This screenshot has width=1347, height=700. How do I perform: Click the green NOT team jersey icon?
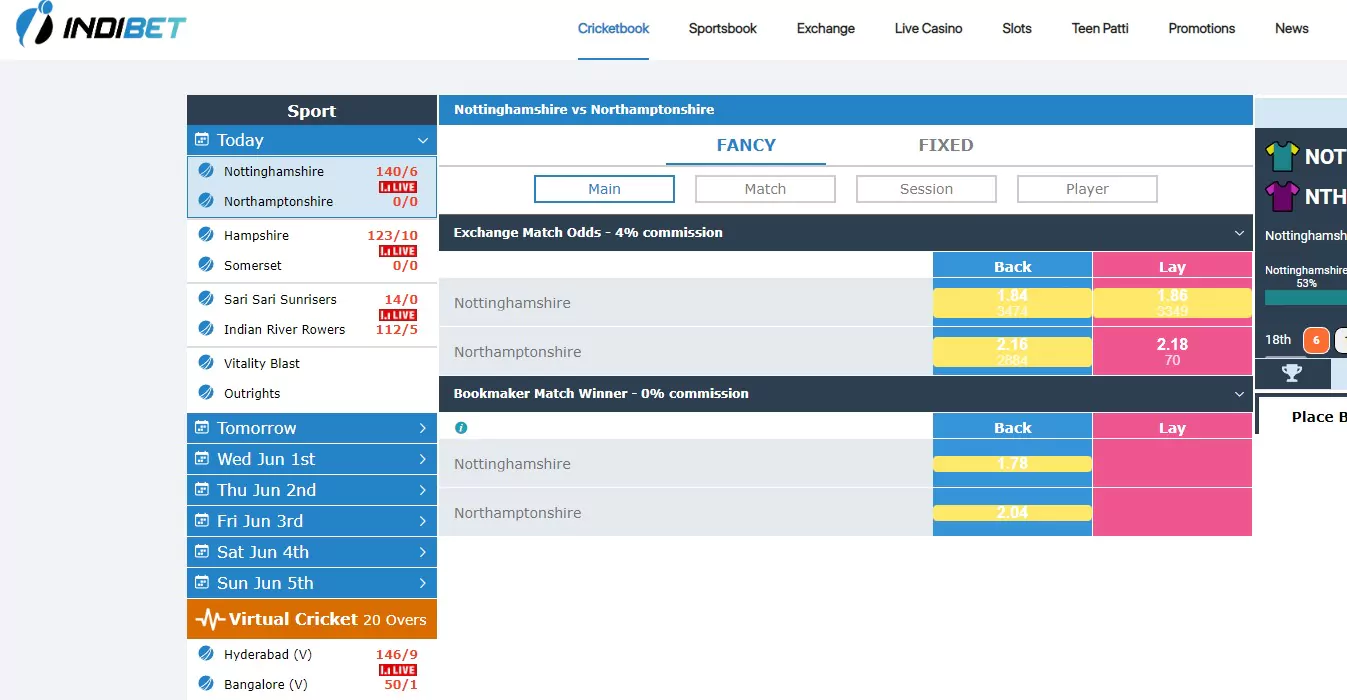tap(1281, 156)
